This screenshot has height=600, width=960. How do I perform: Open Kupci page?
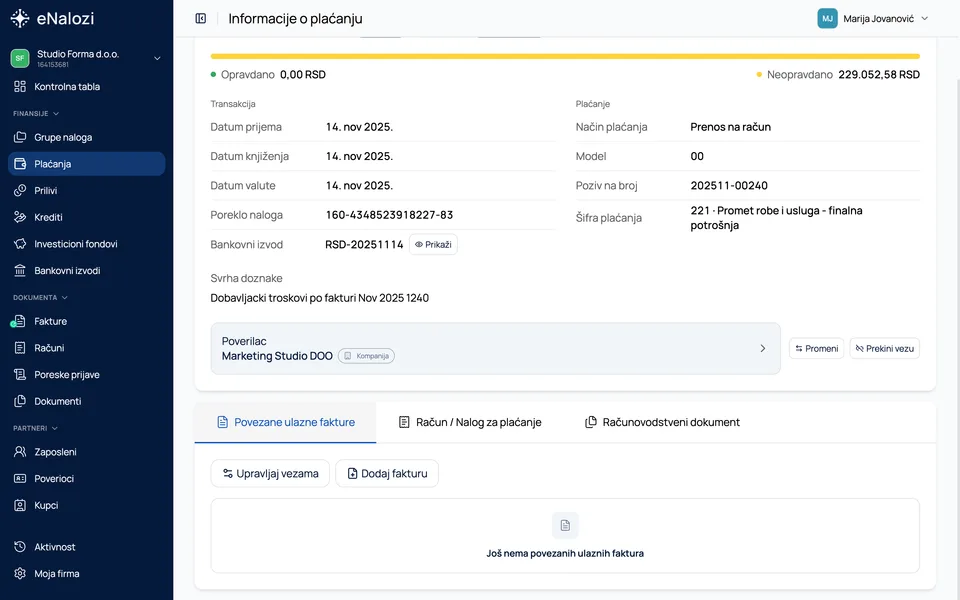86,505
